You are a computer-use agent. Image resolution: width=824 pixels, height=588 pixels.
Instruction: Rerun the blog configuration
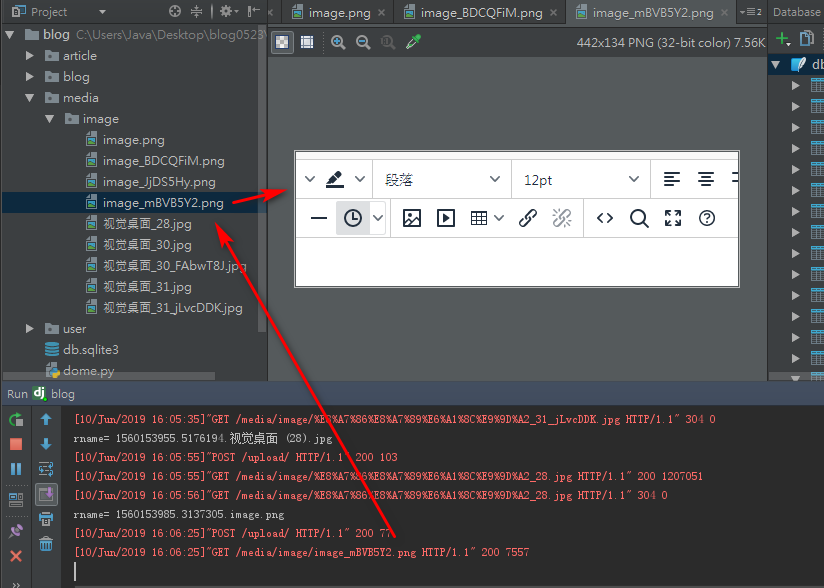pyautogui.click(x=15, y=419)
